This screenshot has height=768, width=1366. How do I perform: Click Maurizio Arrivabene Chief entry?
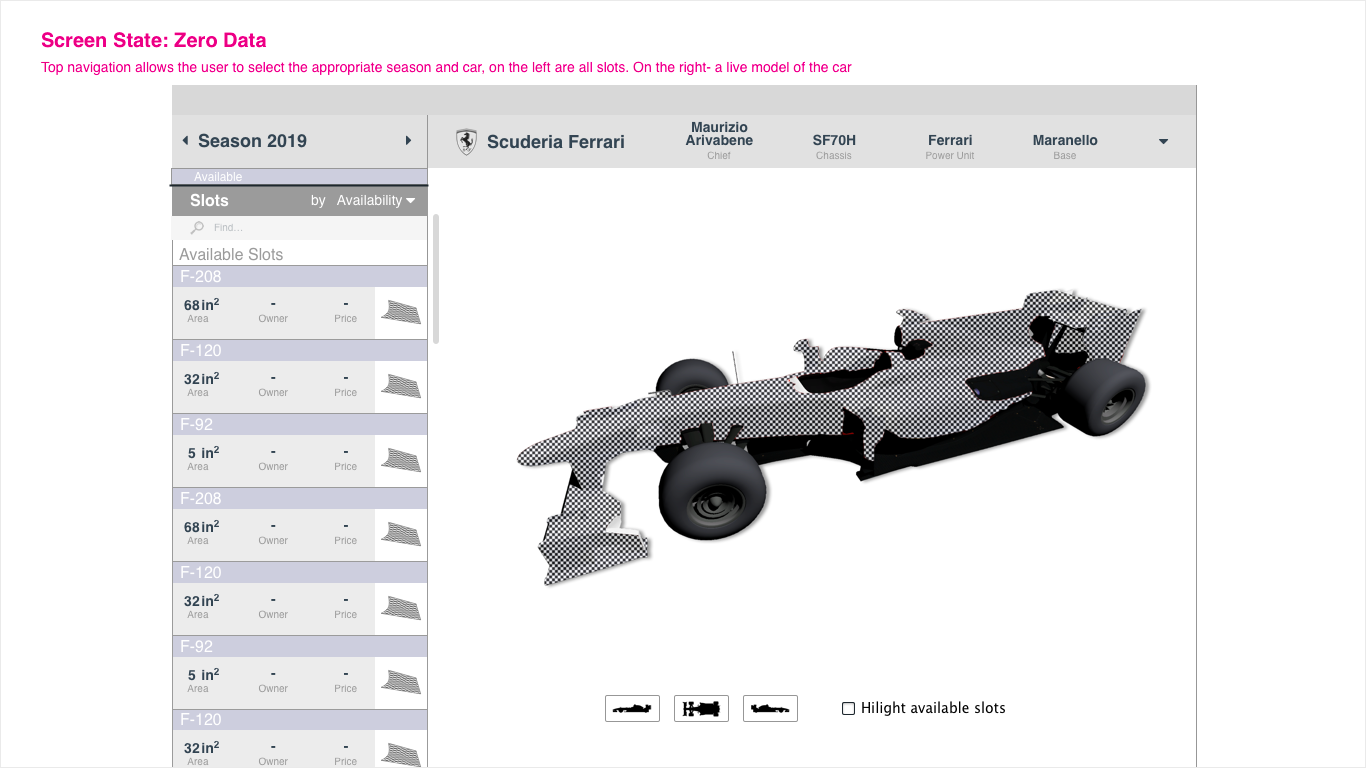pos(719,141)
